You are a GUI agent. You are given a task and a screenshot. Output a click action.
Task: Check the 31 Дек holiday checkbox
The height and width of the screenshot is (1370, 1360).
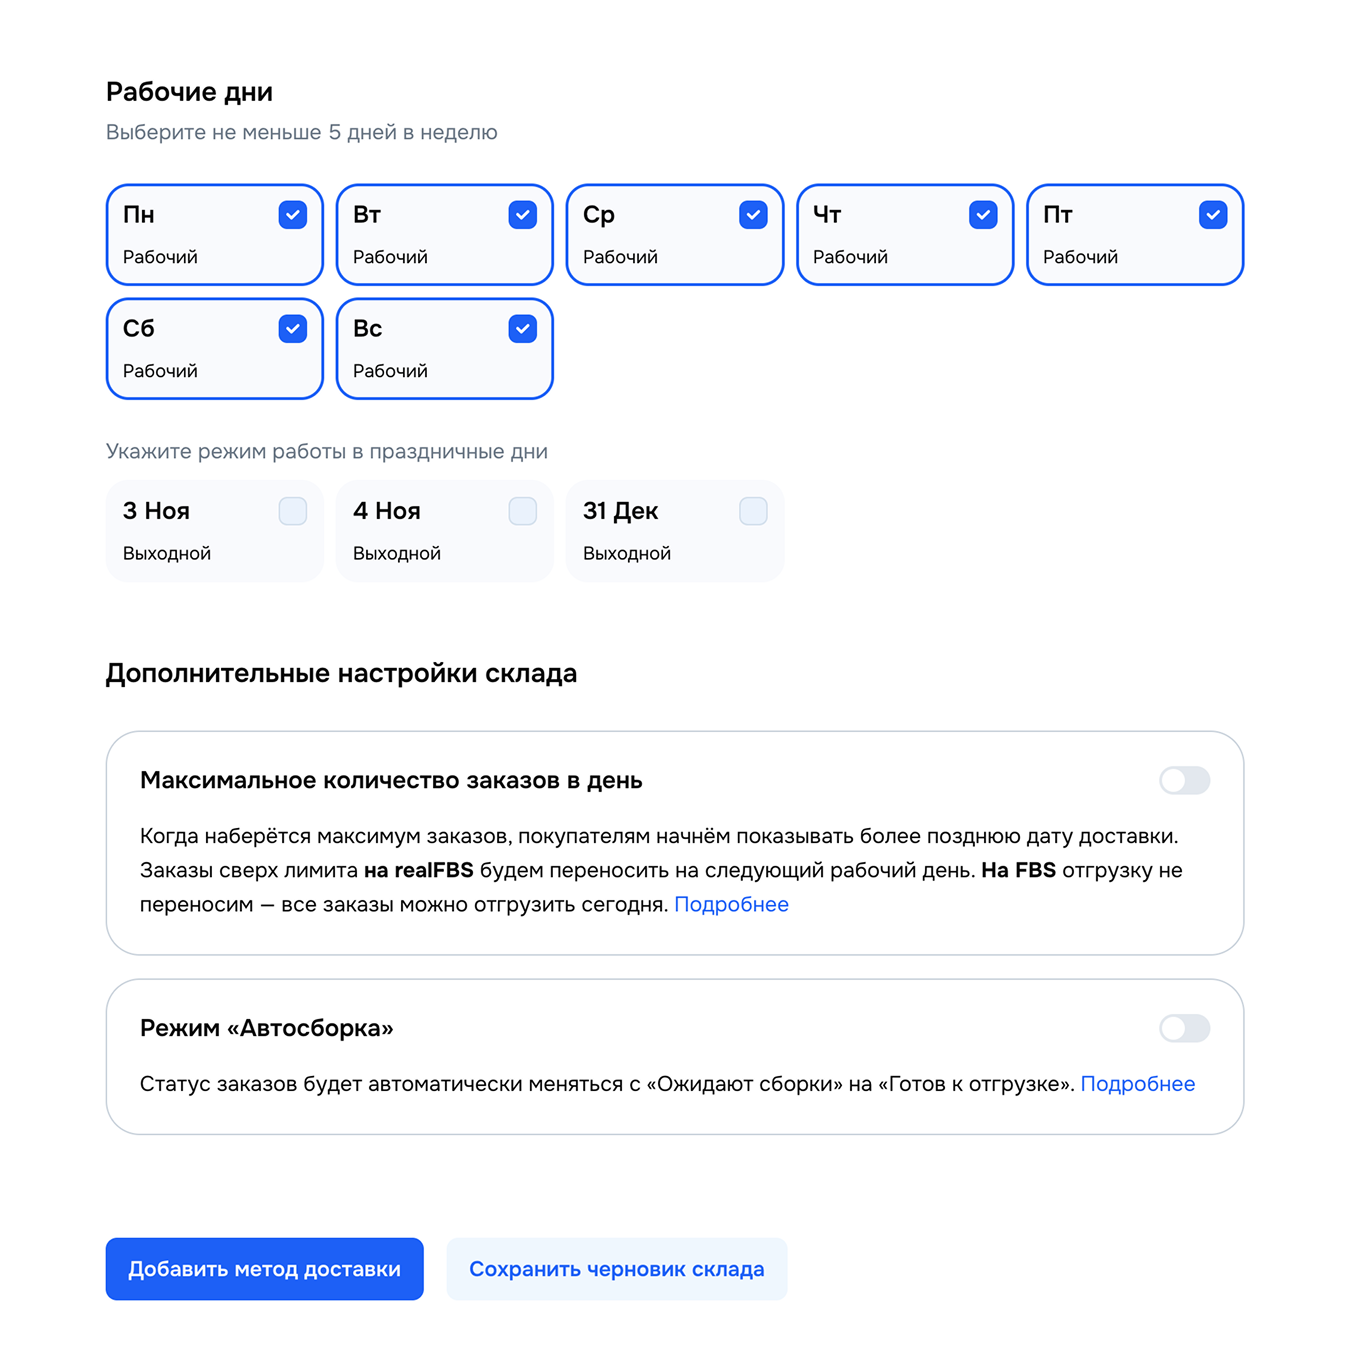point(752,511)
